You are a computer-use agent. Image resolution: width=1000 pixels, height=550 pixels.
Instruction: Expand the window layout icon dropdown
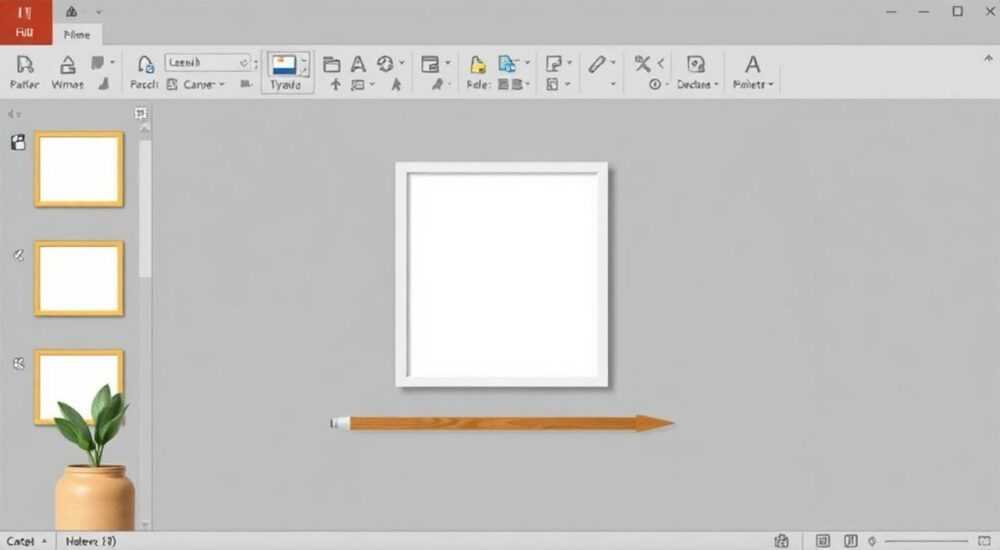point(447,63)
